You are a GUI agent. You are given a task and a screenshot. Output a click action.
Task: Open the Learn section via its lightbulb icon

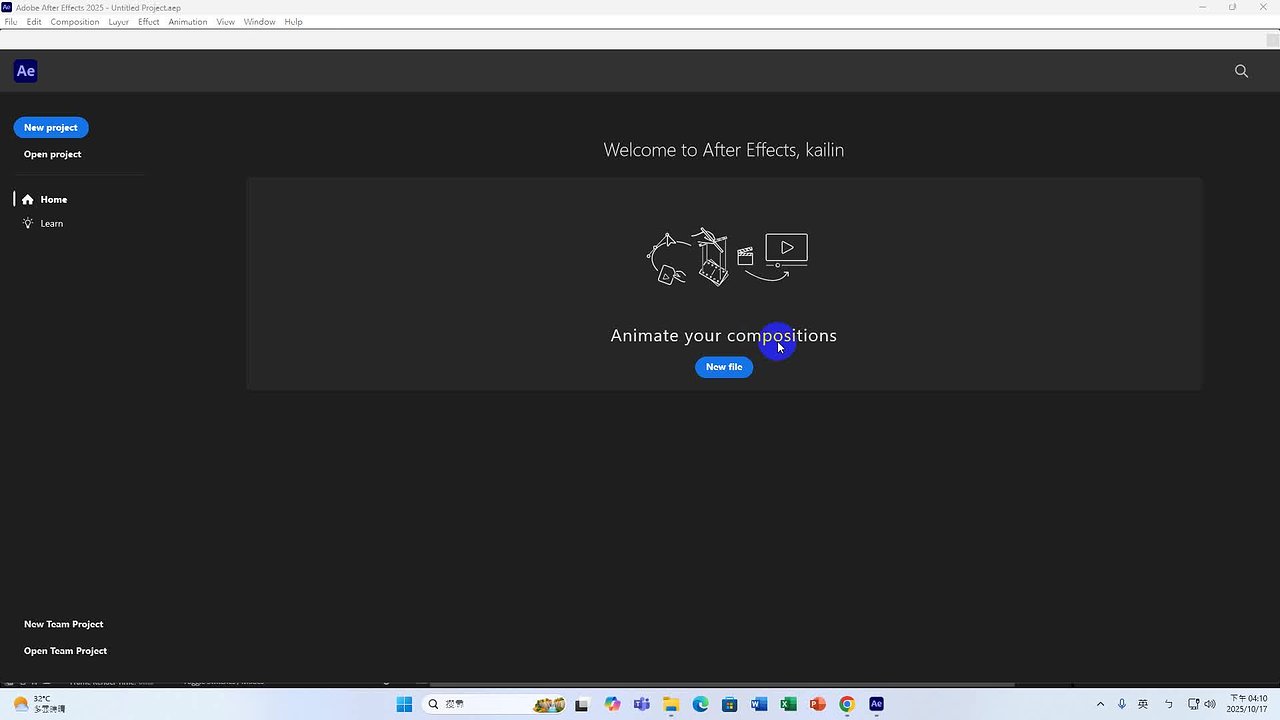(28, 223)
